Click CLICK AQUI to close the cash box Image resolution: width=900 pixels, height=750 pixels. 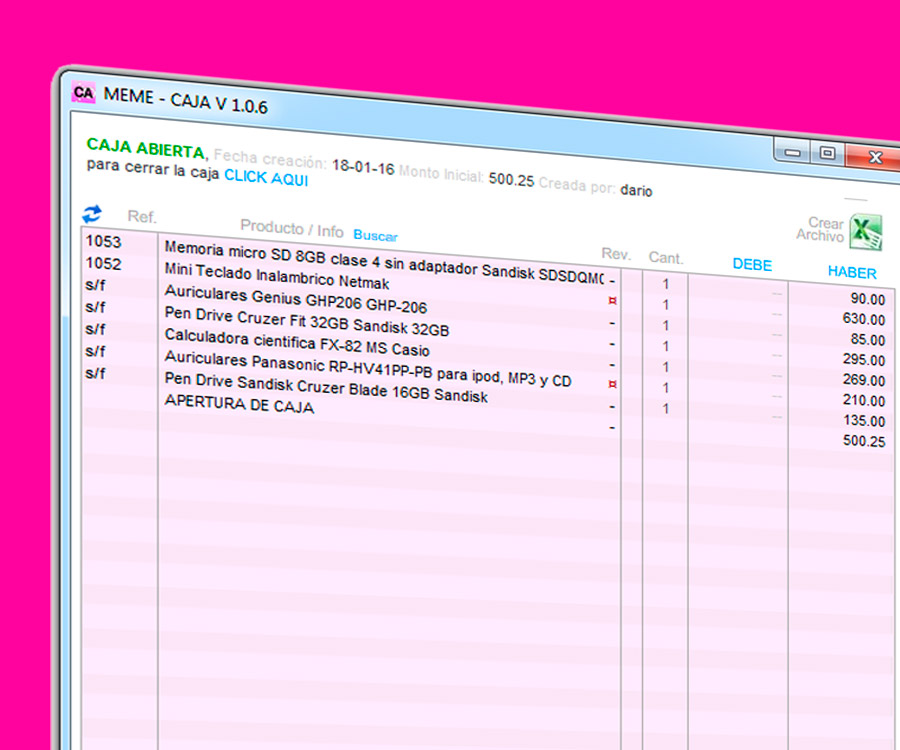(x=266, y=179)
